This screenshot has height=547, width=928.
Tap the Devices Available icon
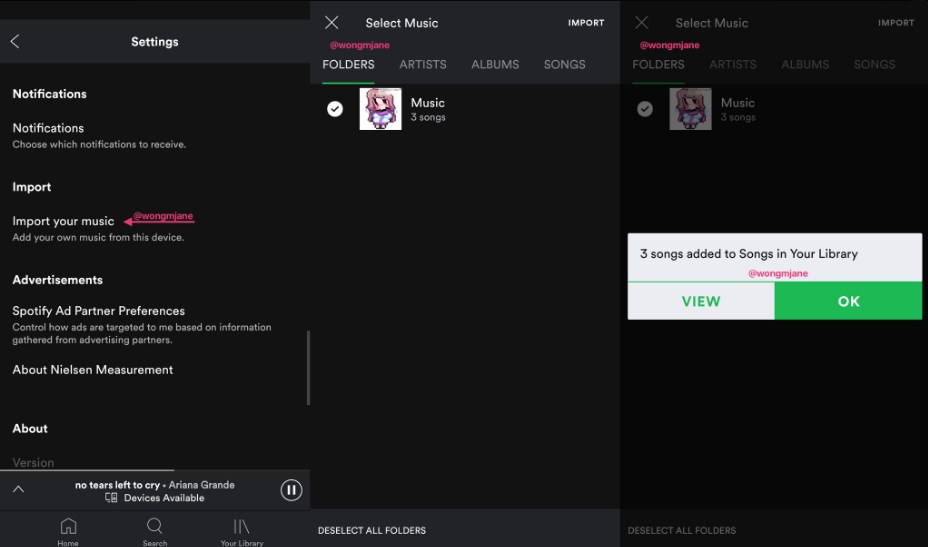(x=112, y=498)
